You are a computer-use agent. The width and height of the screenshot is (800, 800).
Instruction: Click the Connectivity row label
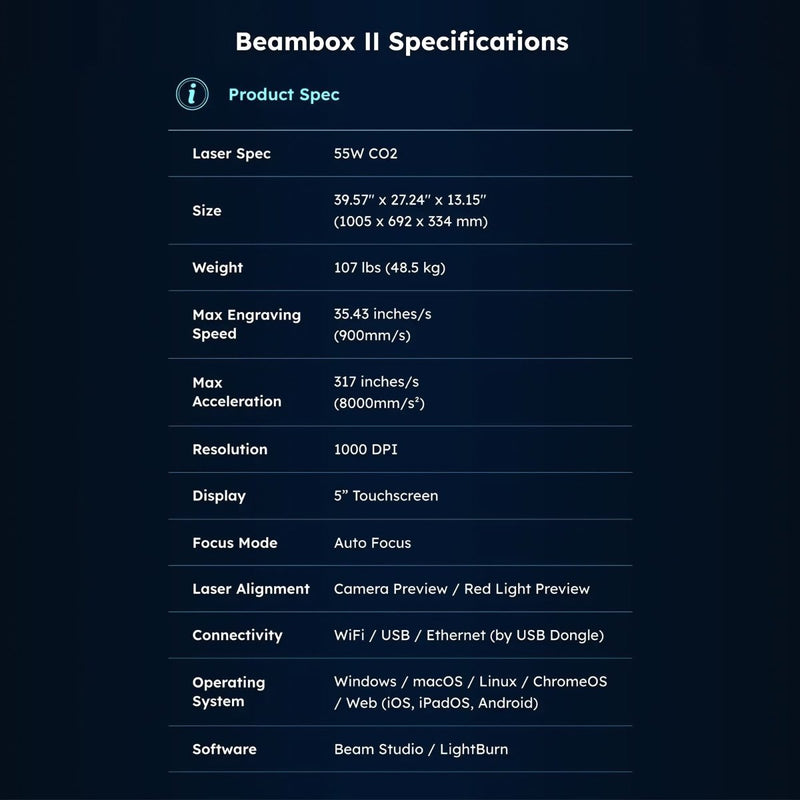(237, 635)
